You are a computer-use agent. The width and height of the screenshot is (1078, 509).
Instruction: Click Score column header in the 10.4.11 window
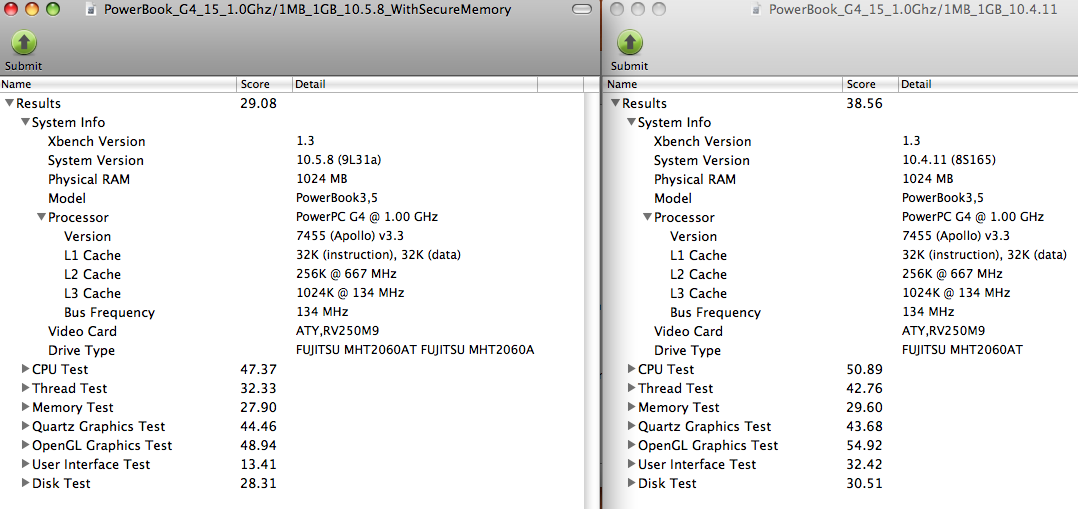point(870,85)
